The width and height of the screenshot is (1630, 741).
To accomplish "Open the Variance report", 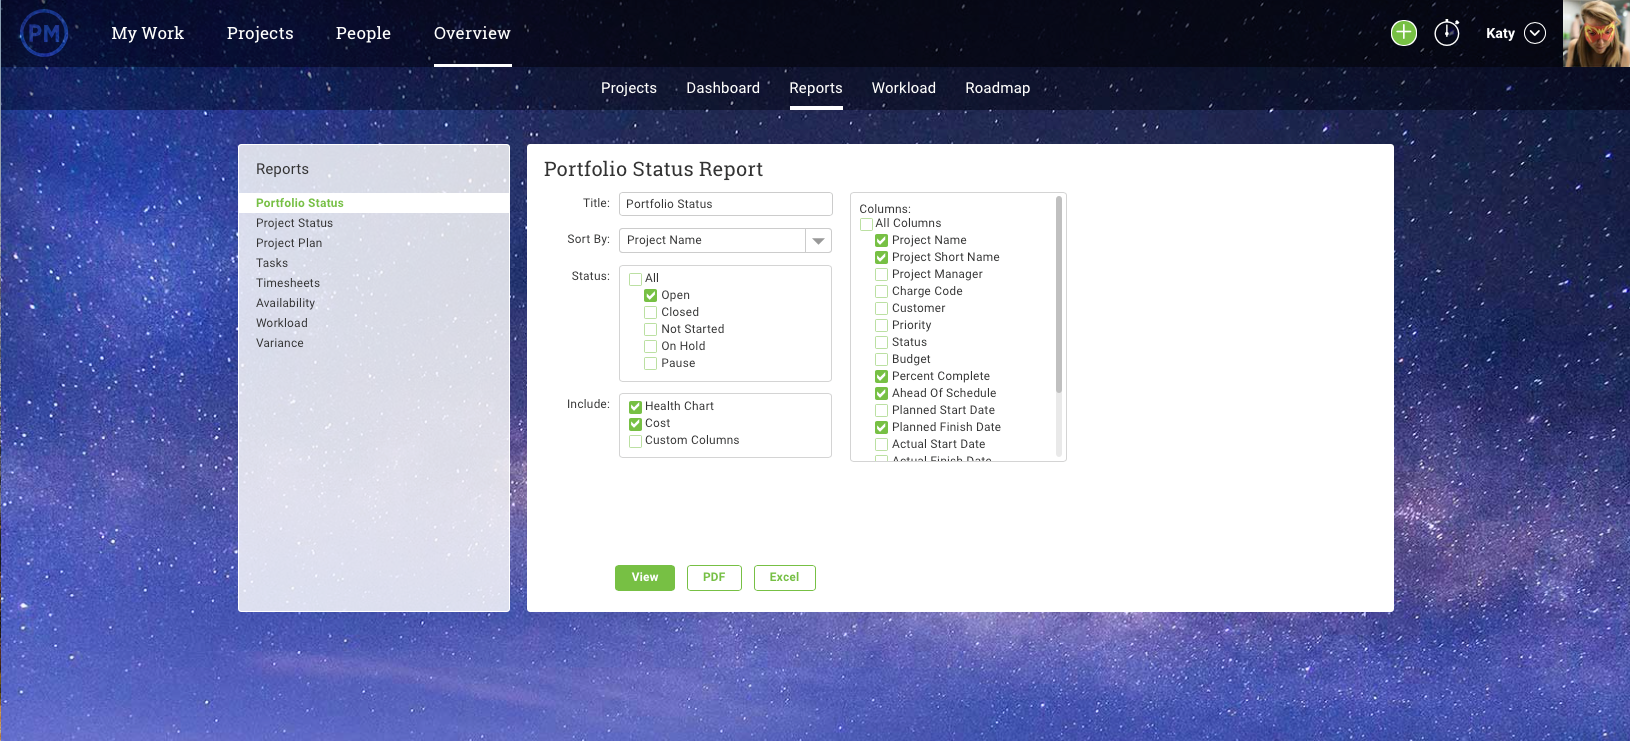I will pos(280,343).
